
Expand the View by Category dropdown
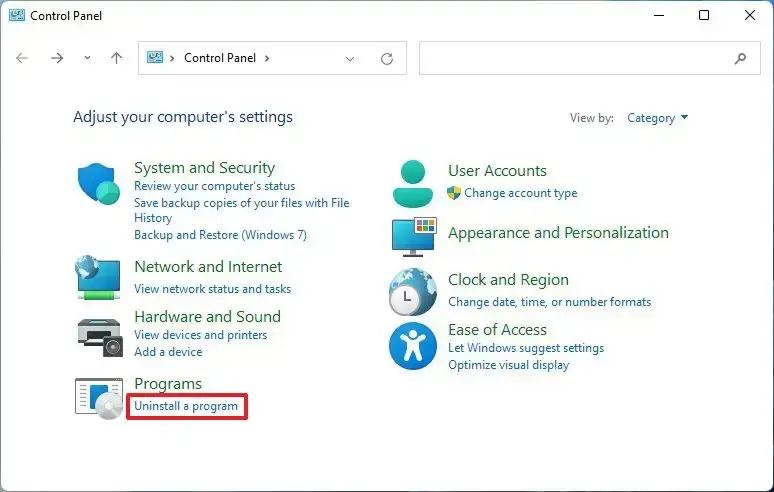658,118
